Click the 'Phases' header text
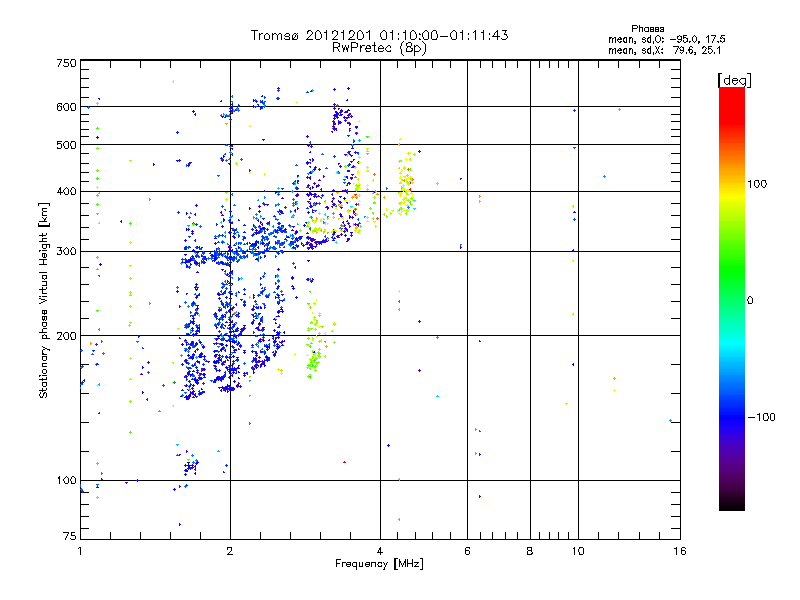Screen dimensions: 800x600 pyautogui.click(x=647, y=29)
